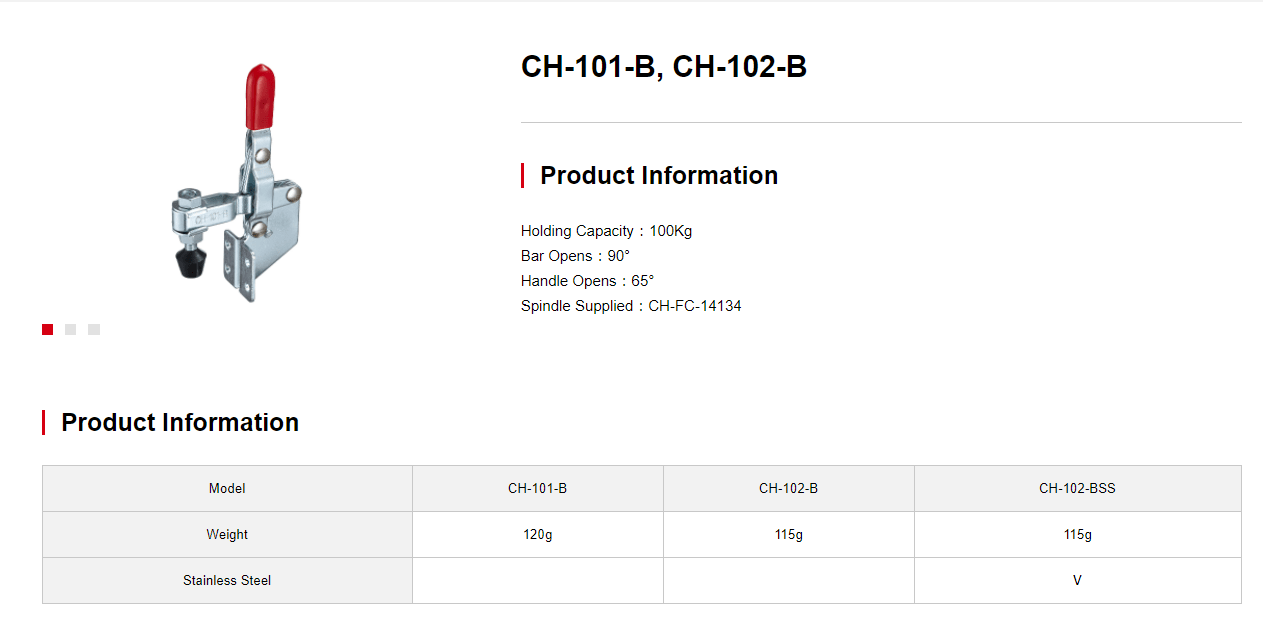
Task: Click the Model row label cell
Action: click(x=227, y=488)
